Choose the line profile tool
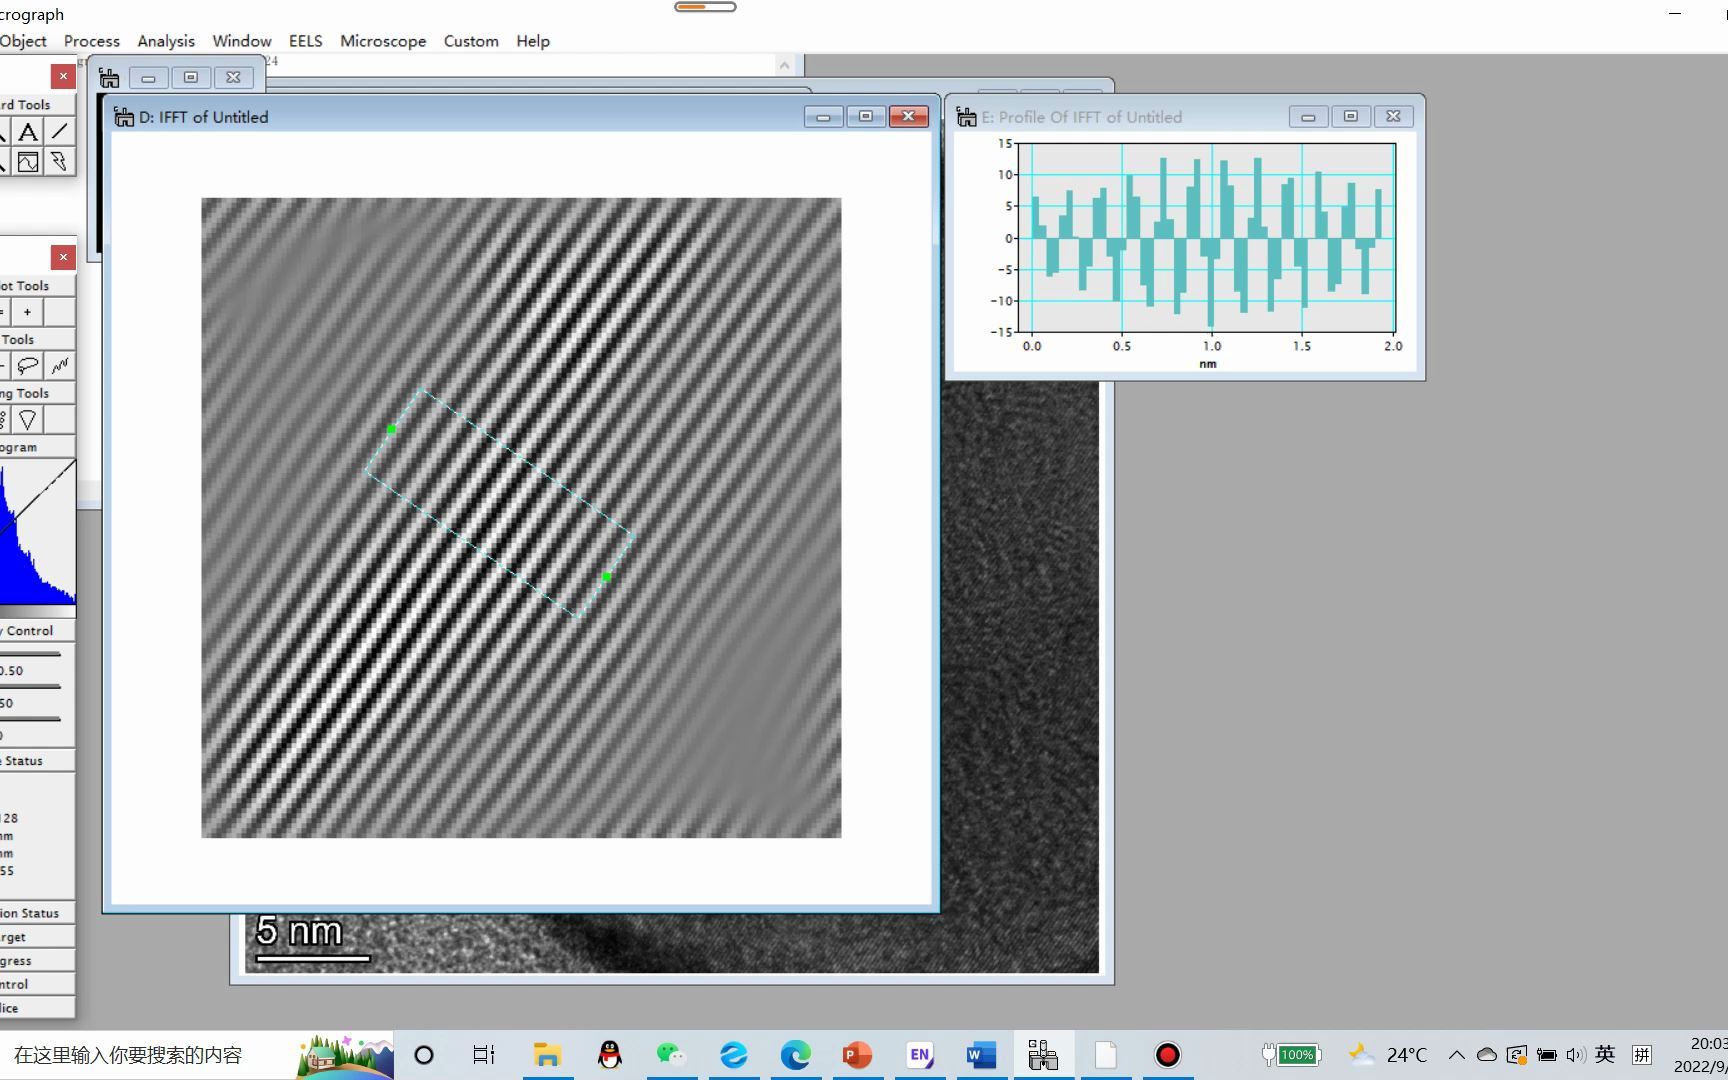This screenshot has height=1080, width=1728. (x=28, y=162)
